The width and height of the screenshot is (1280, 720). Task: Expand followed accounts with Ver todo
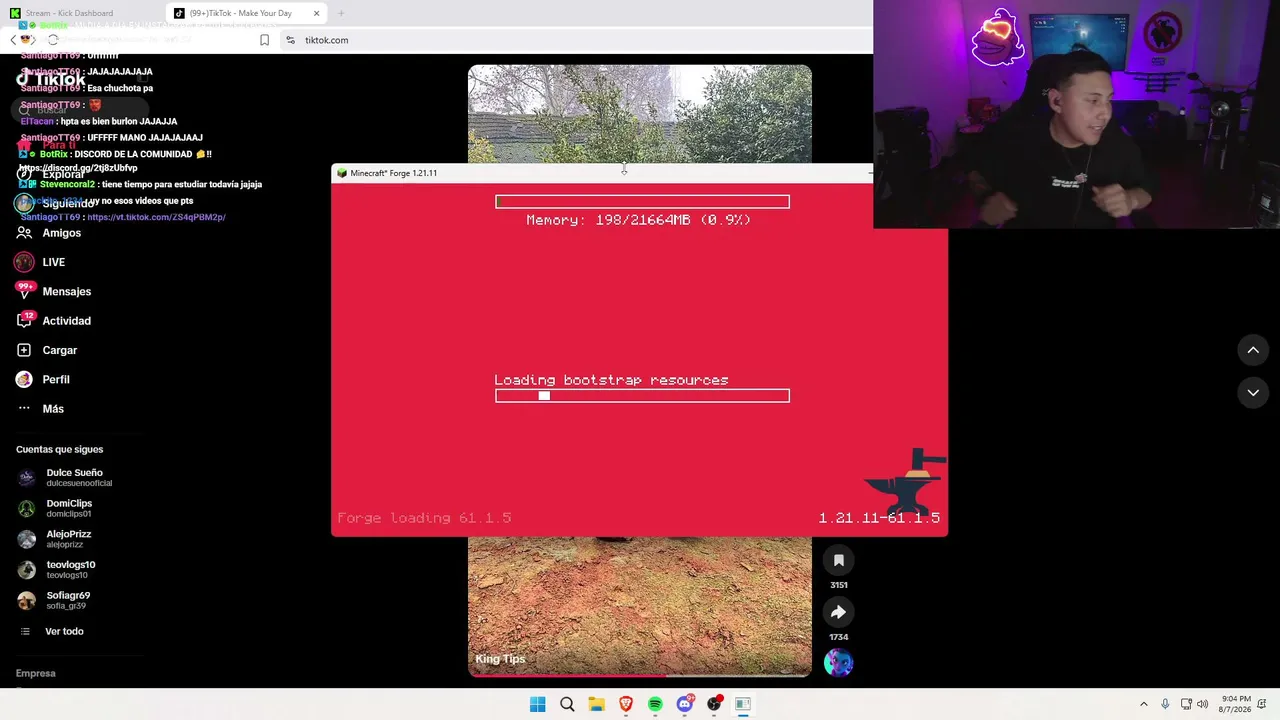pyautogui.click(x=50, y=632)
